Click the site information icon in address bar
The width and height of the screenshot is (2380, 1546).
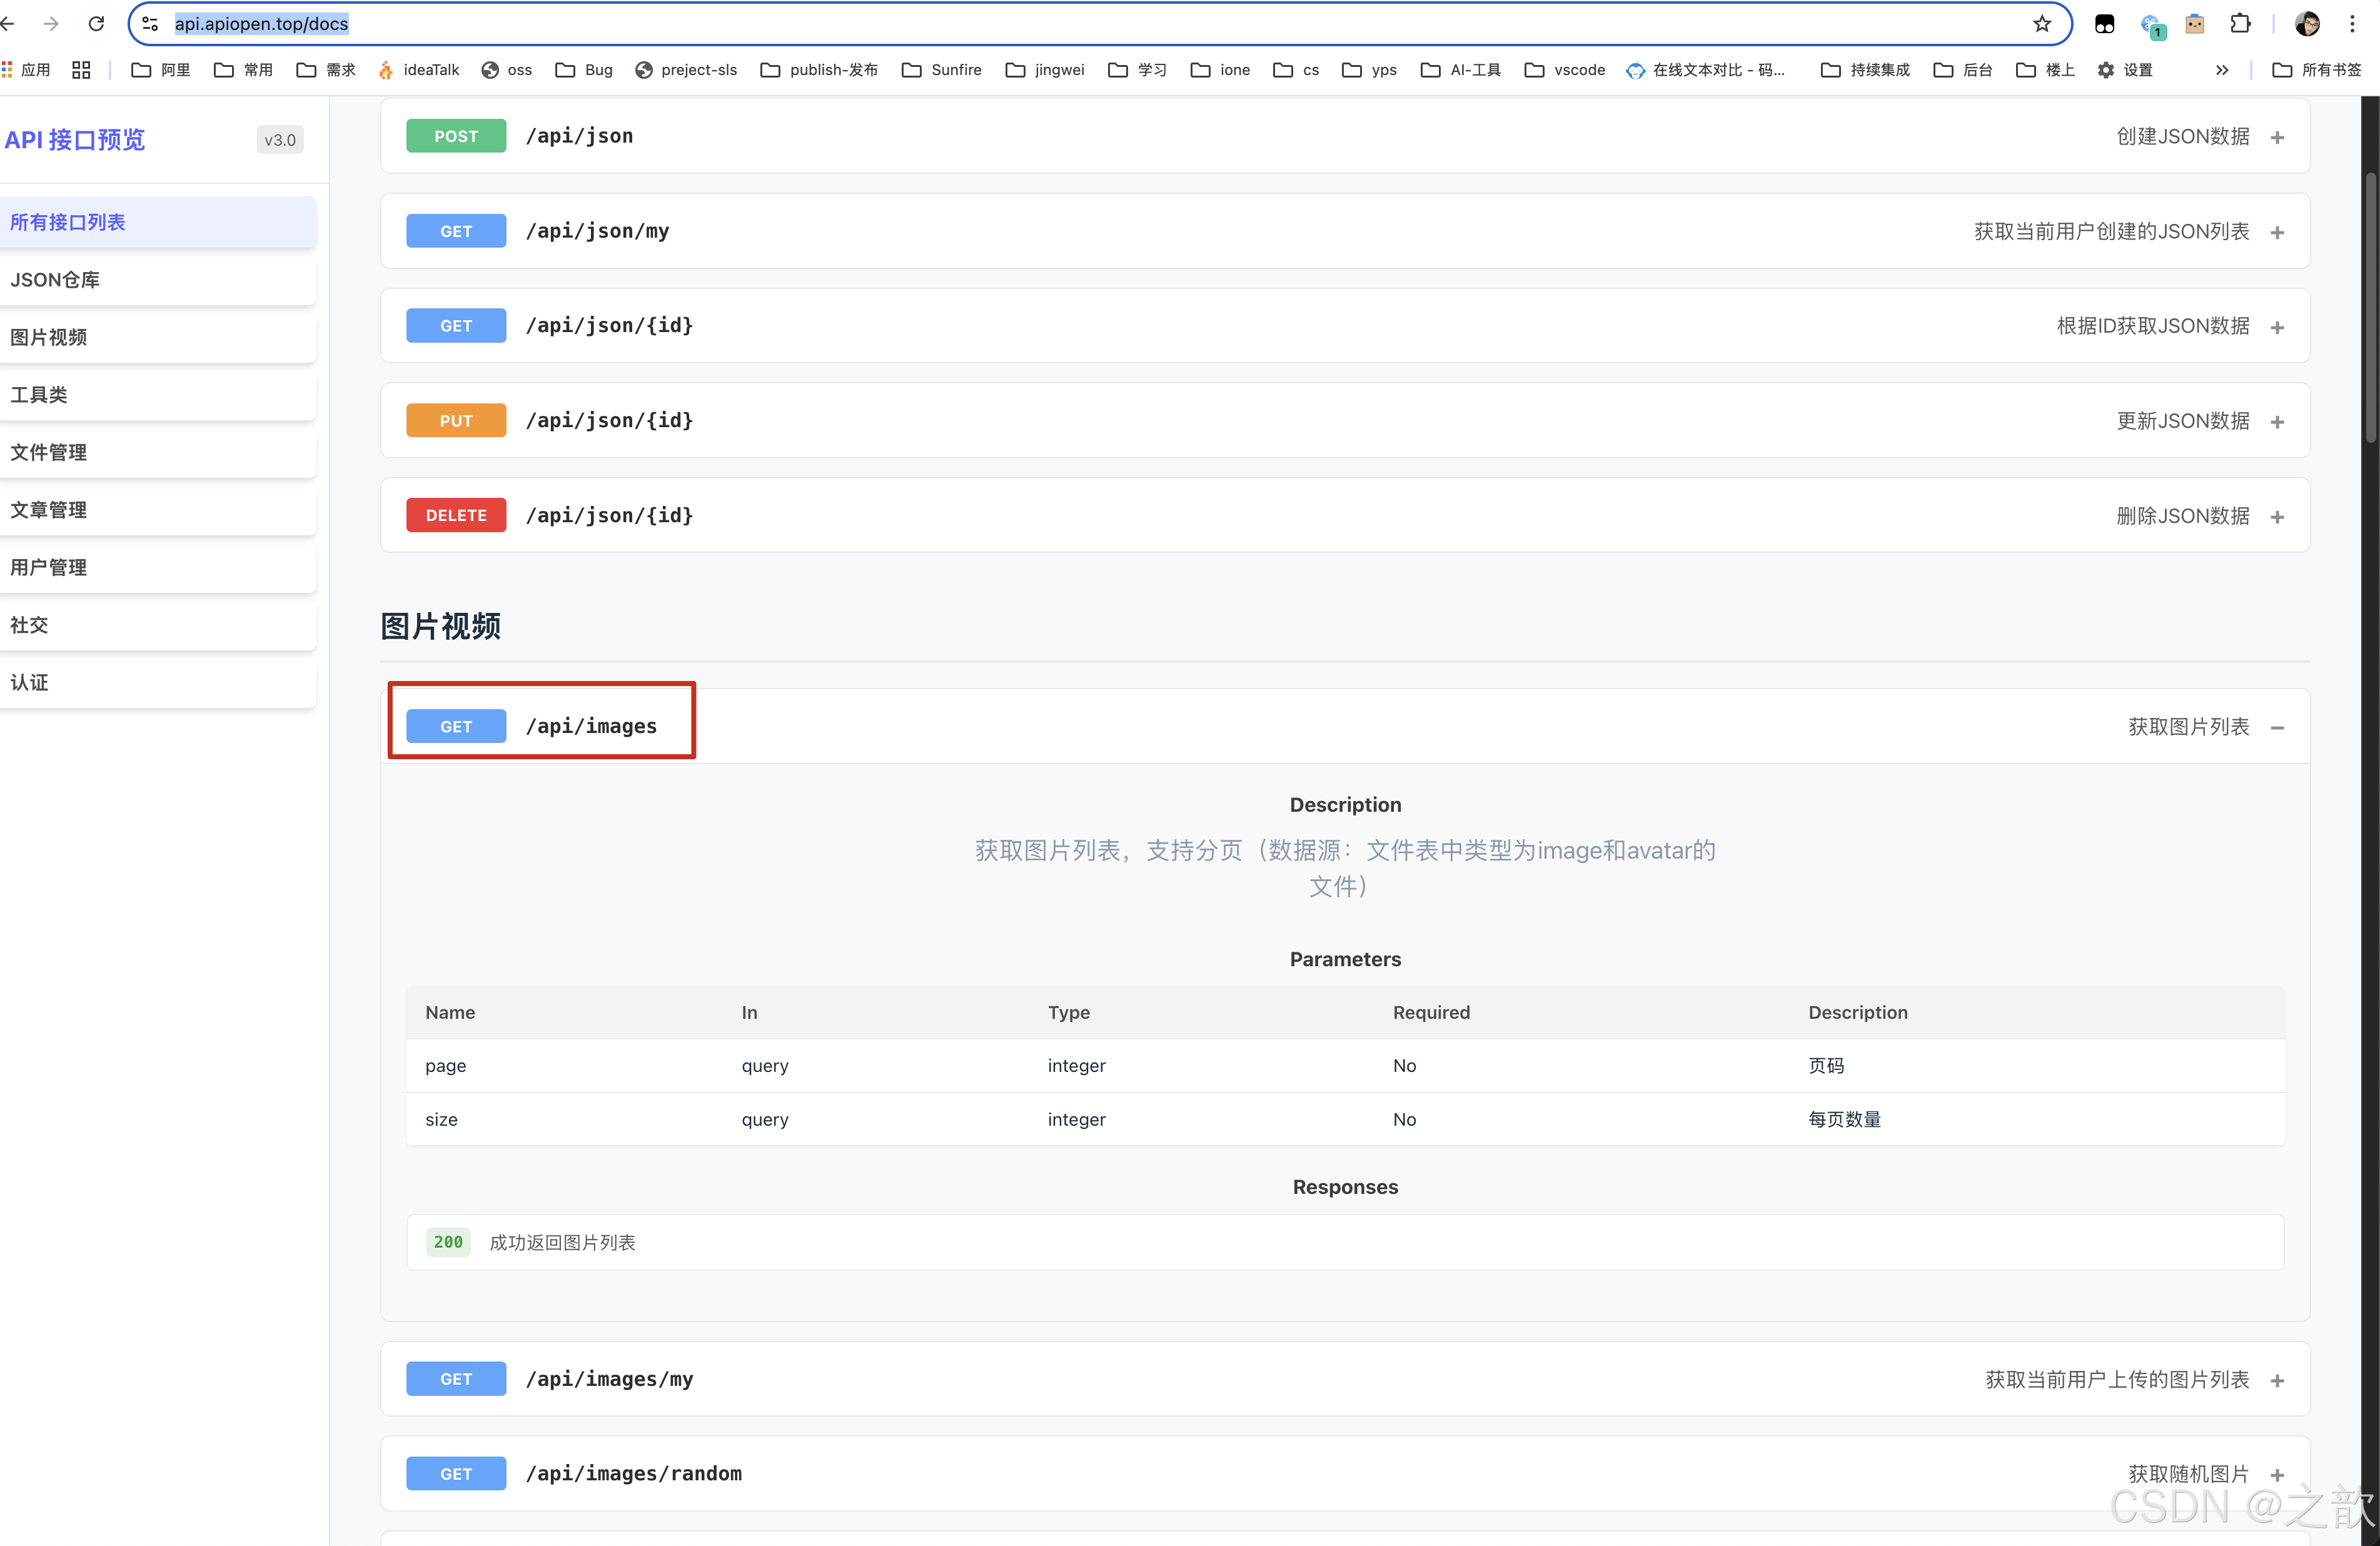150,23
